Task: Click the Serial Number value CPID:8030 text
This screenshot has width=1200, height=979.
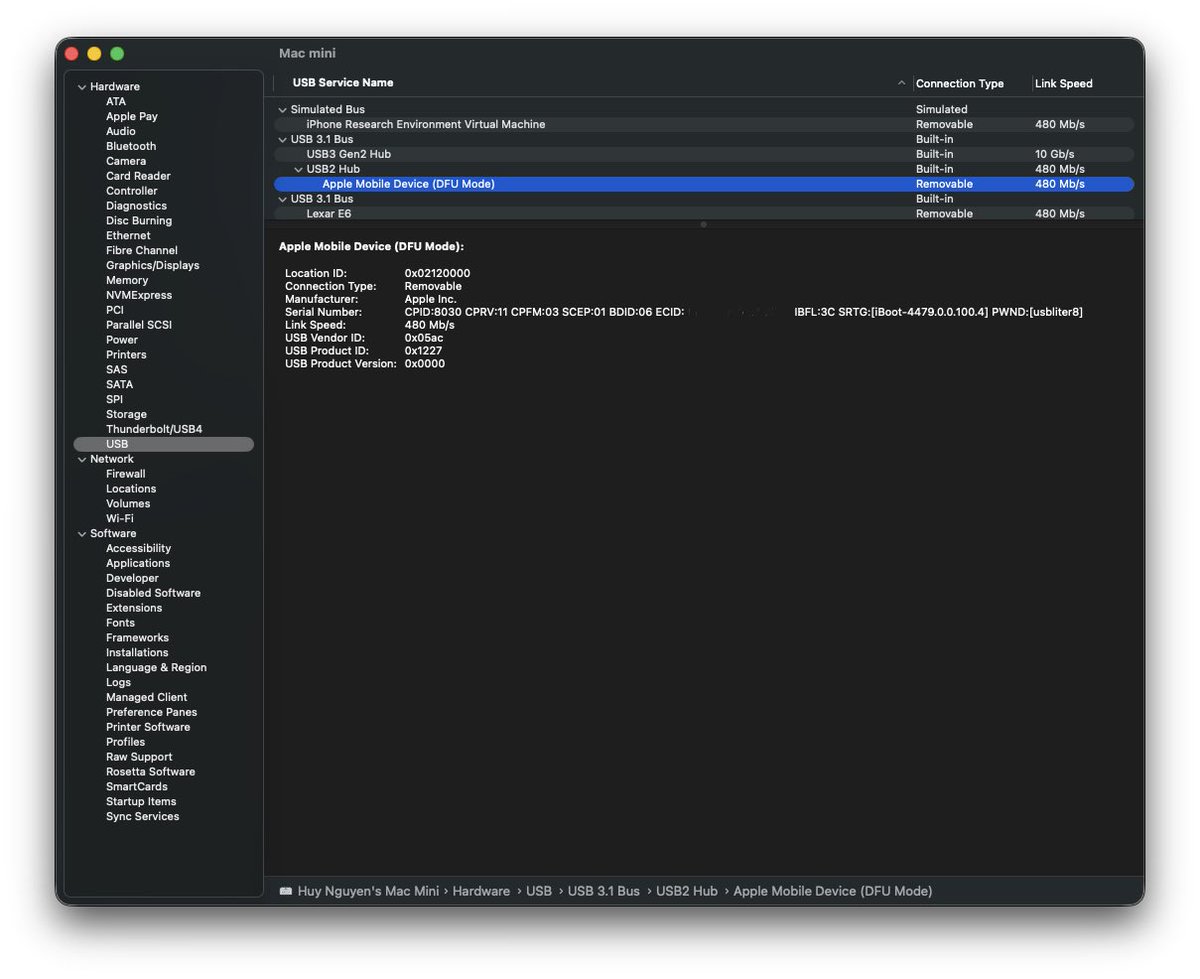Action: tap(433, 312)
